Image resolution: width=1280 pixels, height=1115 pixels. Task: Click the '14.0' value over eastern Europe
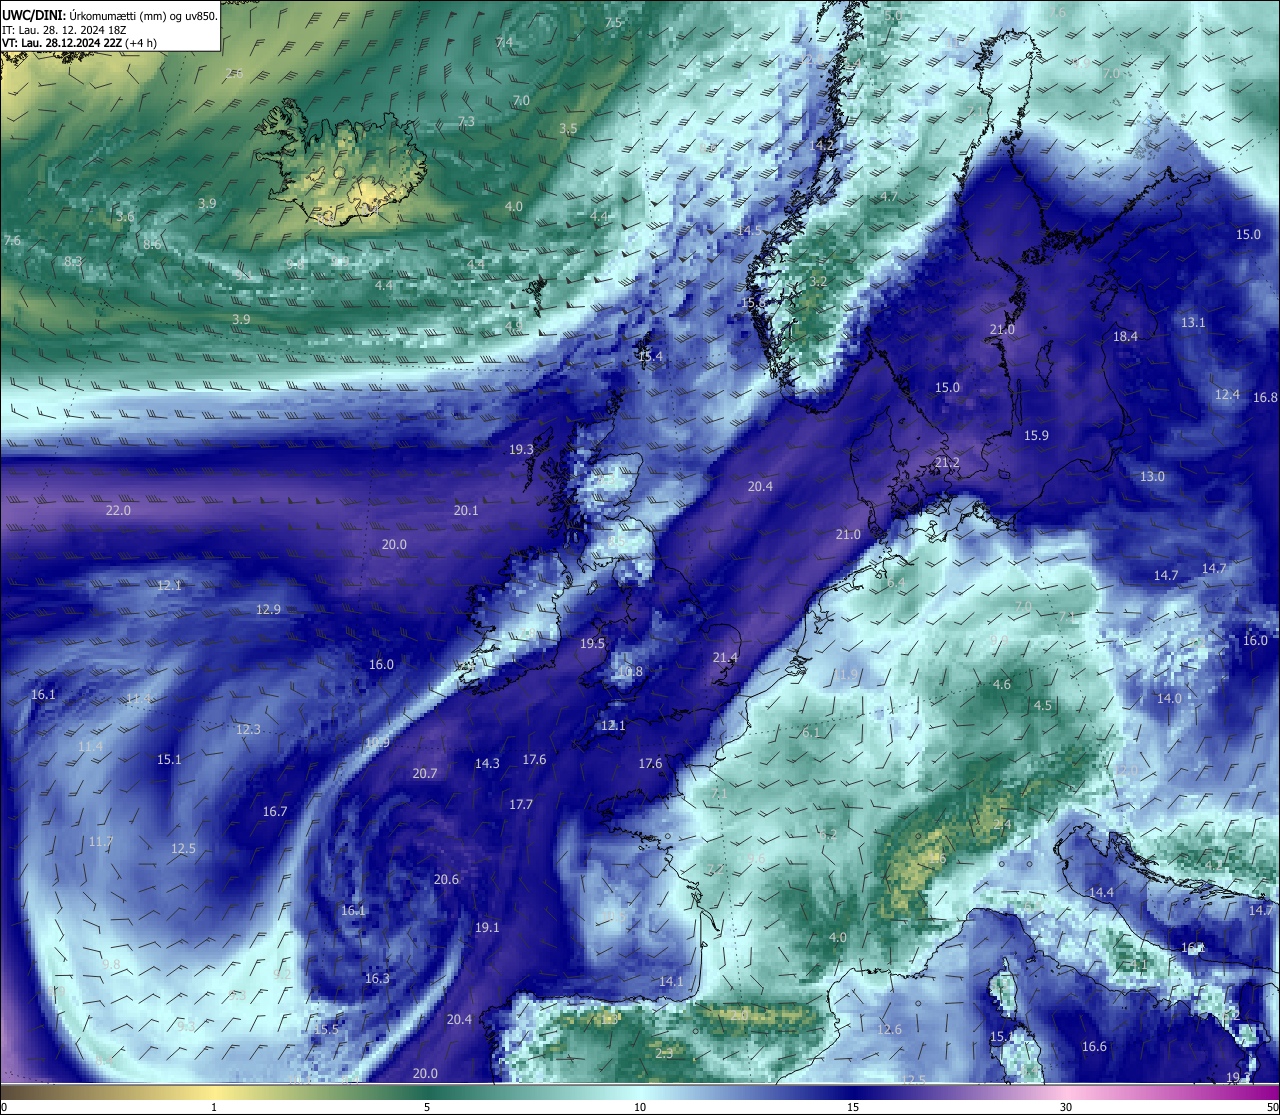[1169, 698]
